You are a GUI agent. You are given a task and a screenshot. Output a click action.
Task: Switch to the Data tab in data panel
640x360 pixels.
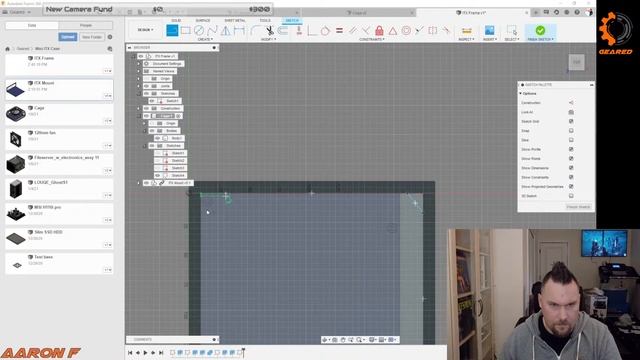tap(32, 25)
